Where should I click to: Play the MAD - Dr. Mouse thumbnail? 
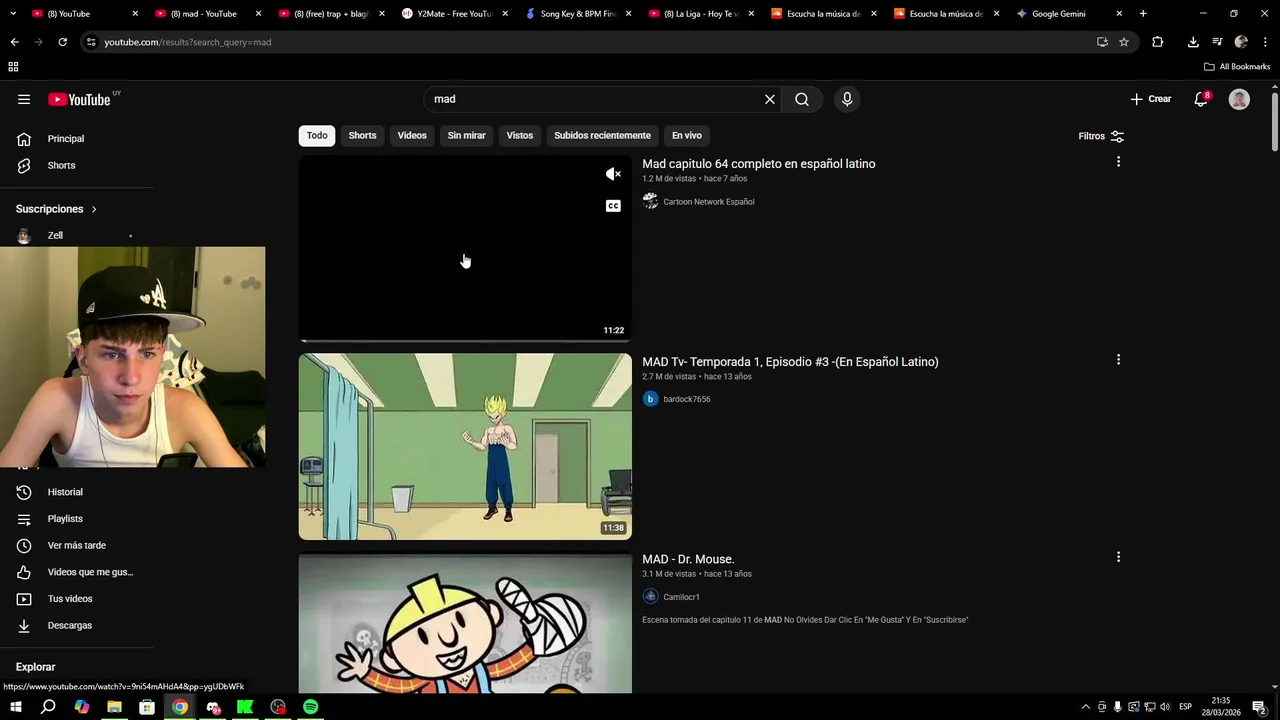click(x=465, y=624)
